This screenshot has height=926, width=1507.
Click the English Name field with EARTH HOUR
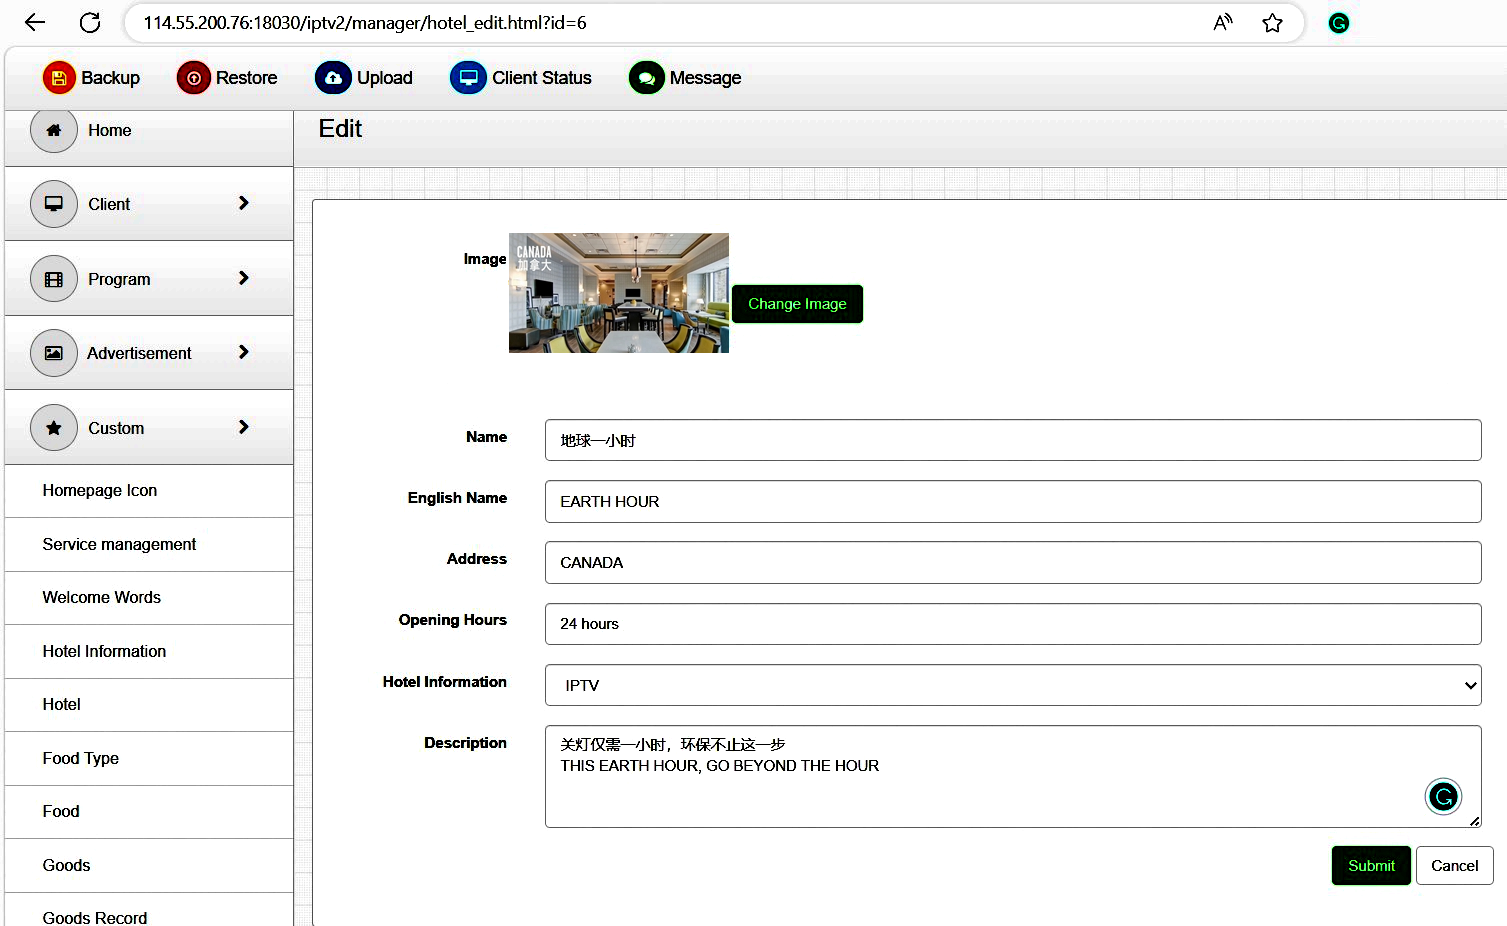point(1013,501)
